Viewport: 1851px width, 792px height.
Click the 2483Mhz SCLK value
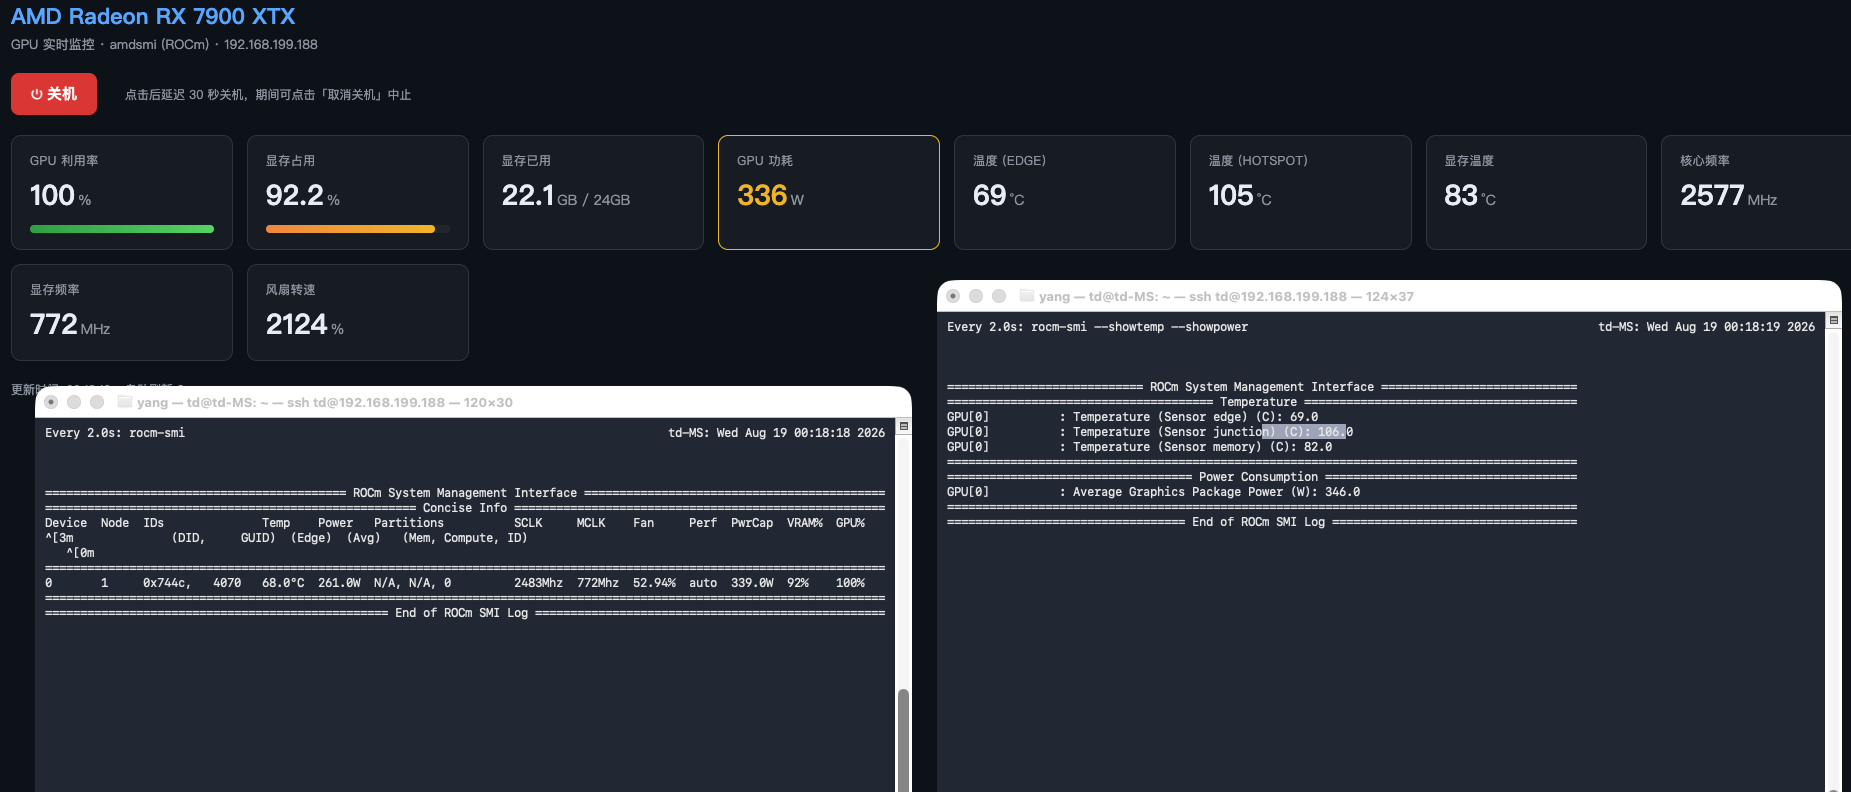(x=538, y=583)
